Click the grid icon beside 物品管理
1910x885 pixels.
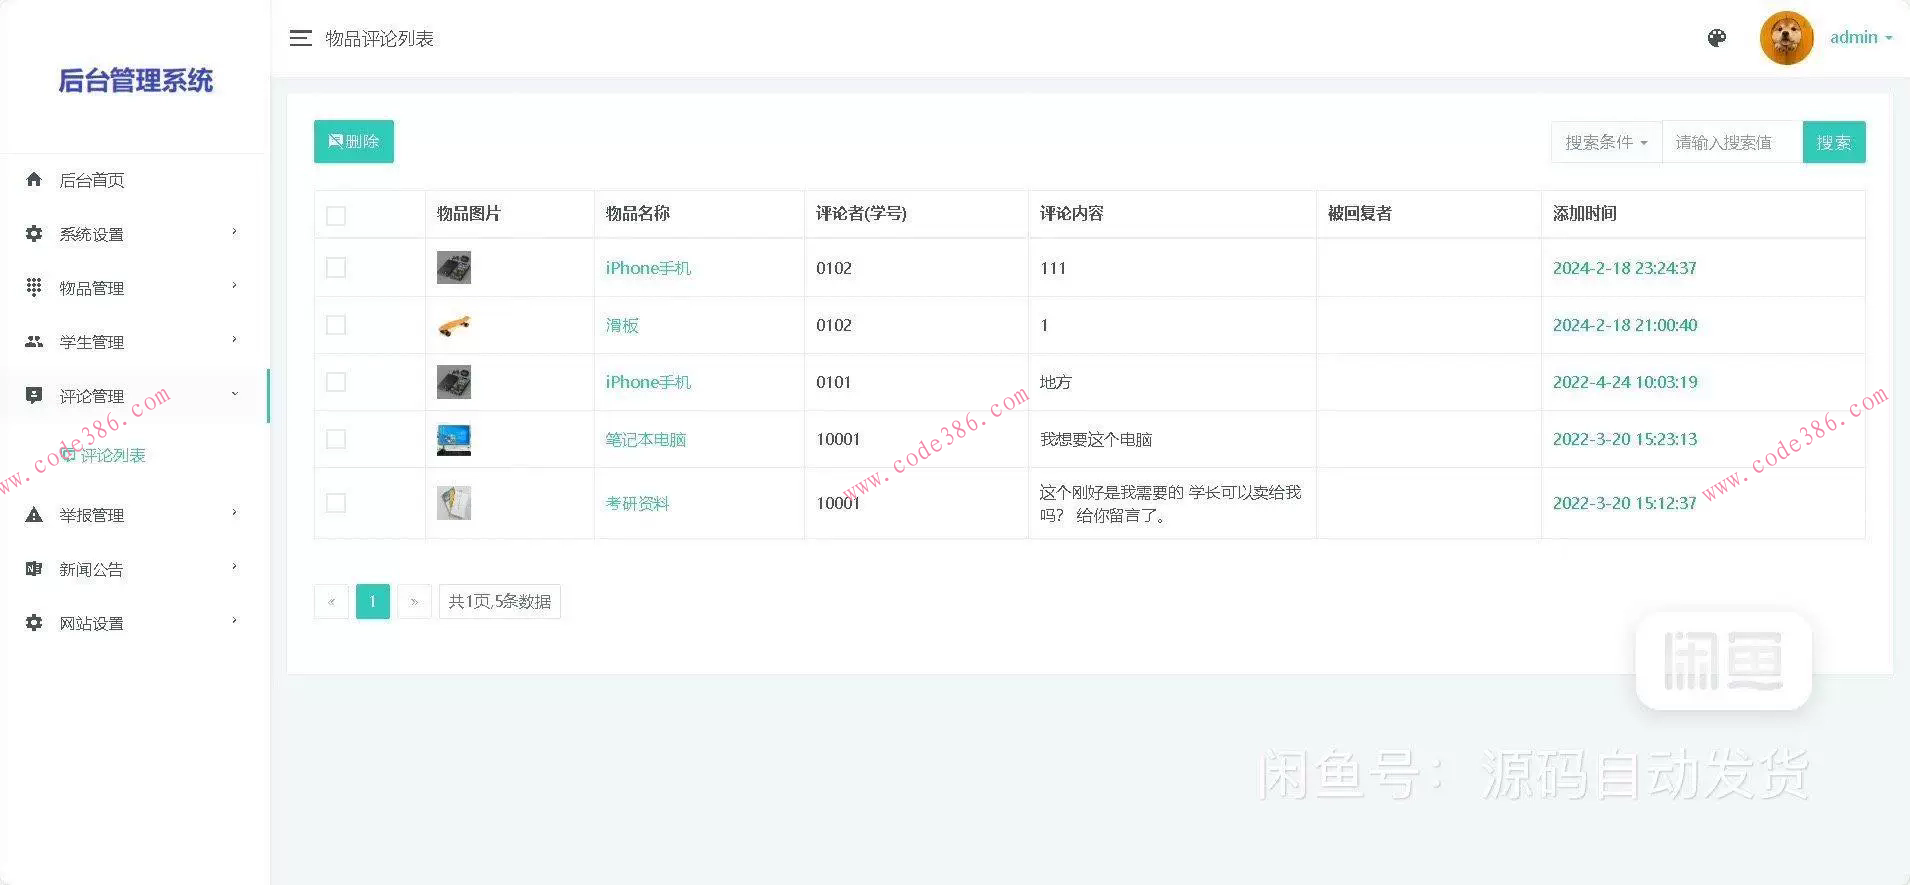tap(34, 288)
